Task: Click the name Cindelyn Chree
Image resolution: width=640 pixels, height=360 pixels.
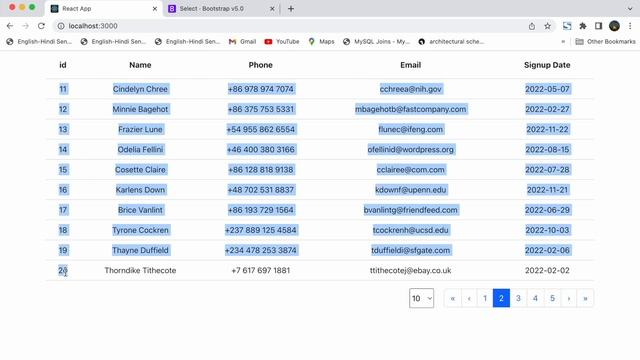Action: (140, 89)
